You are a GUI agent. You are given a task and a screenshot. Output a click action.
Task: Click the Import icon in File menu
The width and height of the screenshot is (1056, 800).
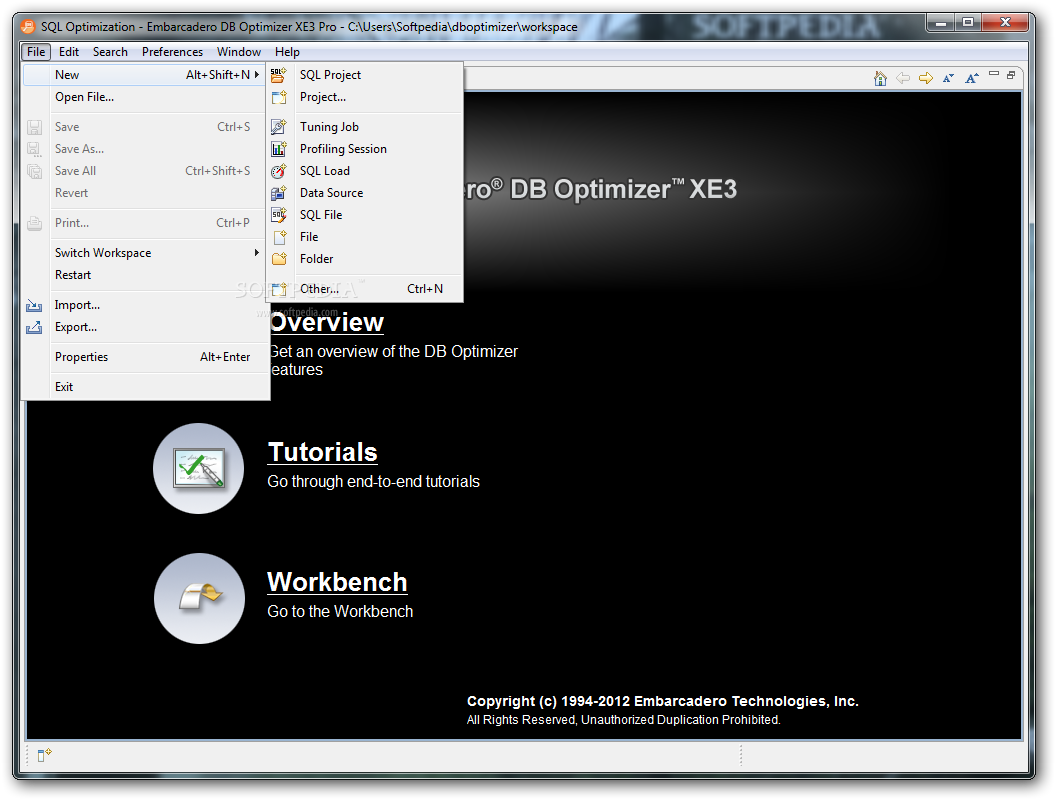[34, 305]
